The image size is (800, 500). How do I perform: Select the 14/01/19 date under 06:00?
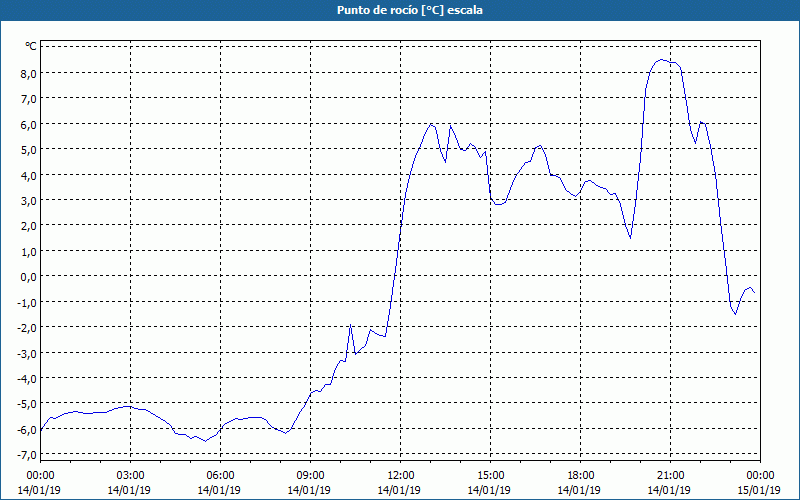pos(219,490)
